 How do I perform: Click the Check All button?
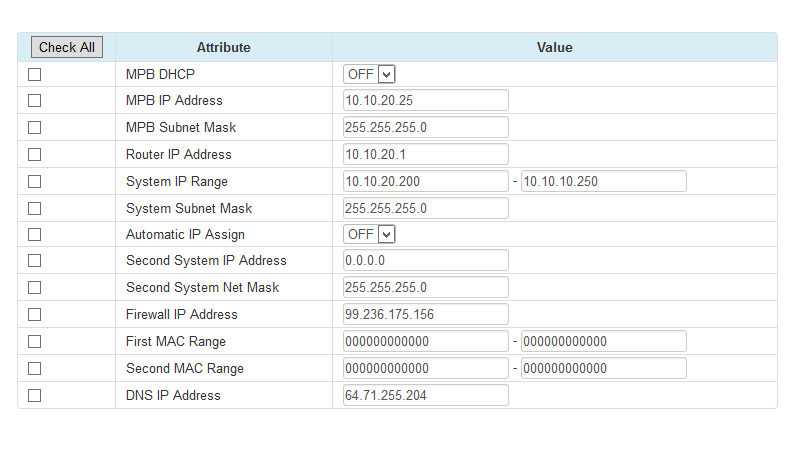tap(67, 47)
